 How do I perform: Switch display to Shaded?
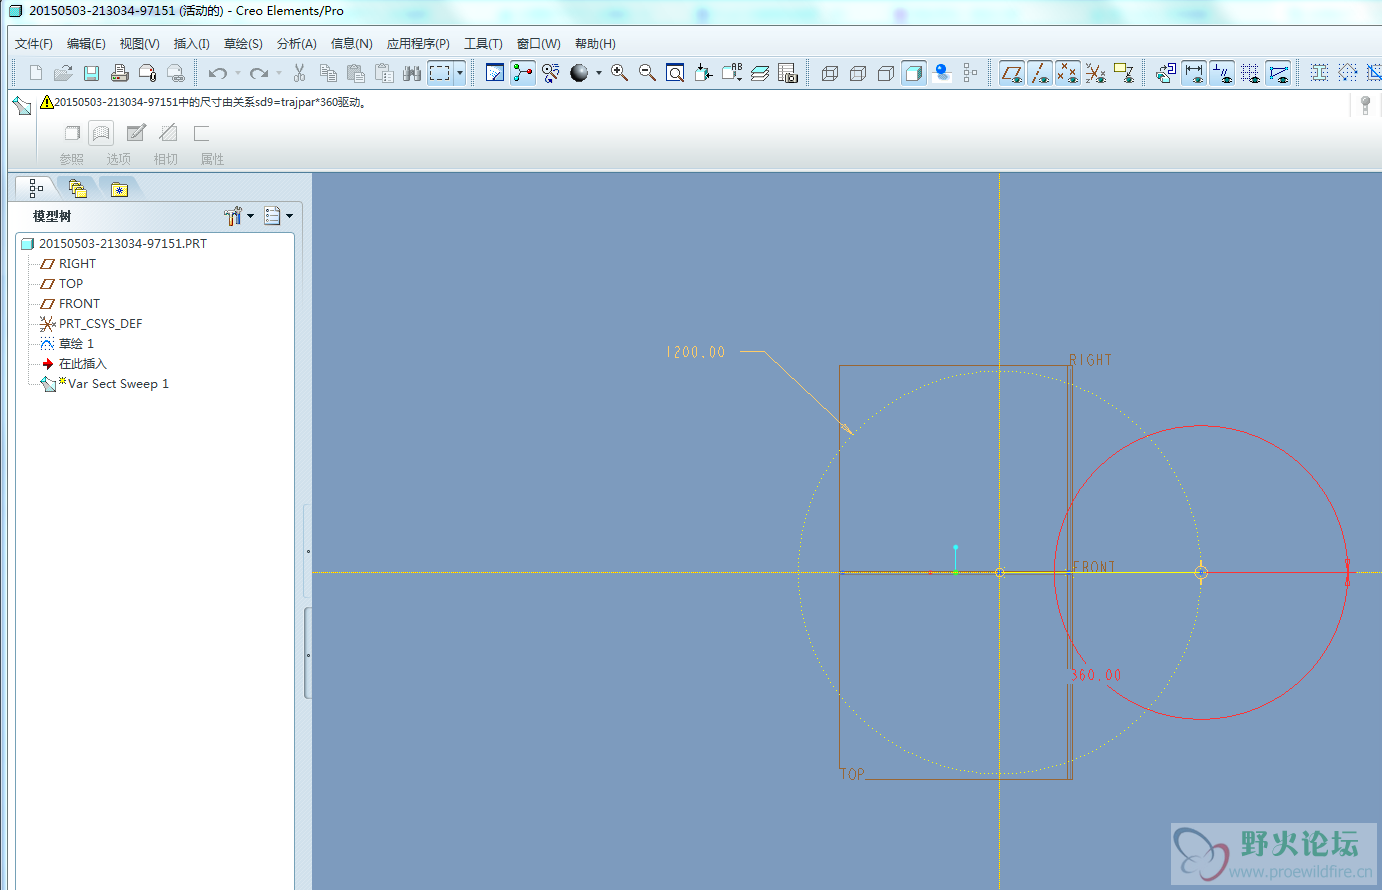[x=913, y=73]
